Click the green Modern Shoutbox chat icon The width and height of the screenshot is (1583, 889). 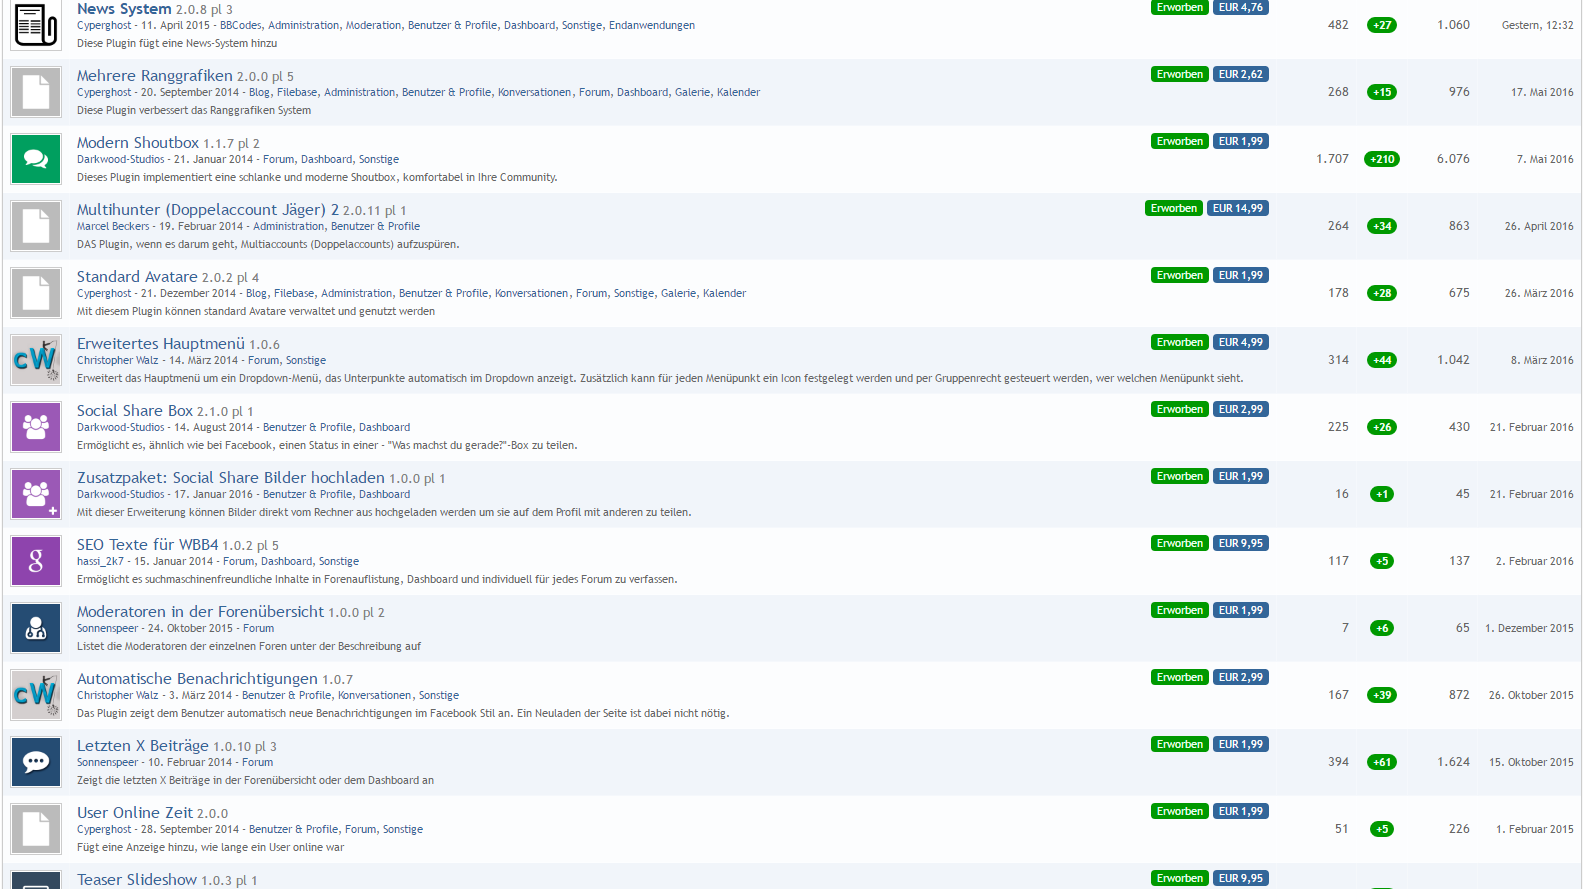[x=36, y=159]
